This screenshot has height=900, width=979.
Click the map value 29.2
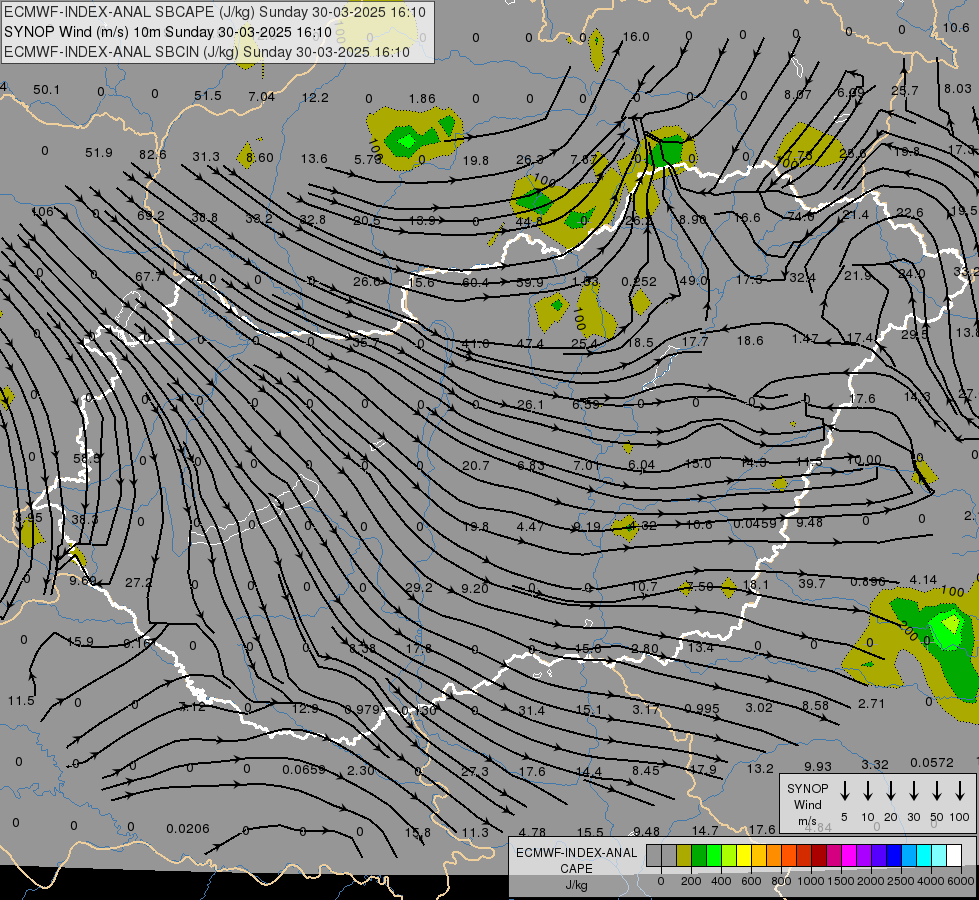[x=418, y=588]
